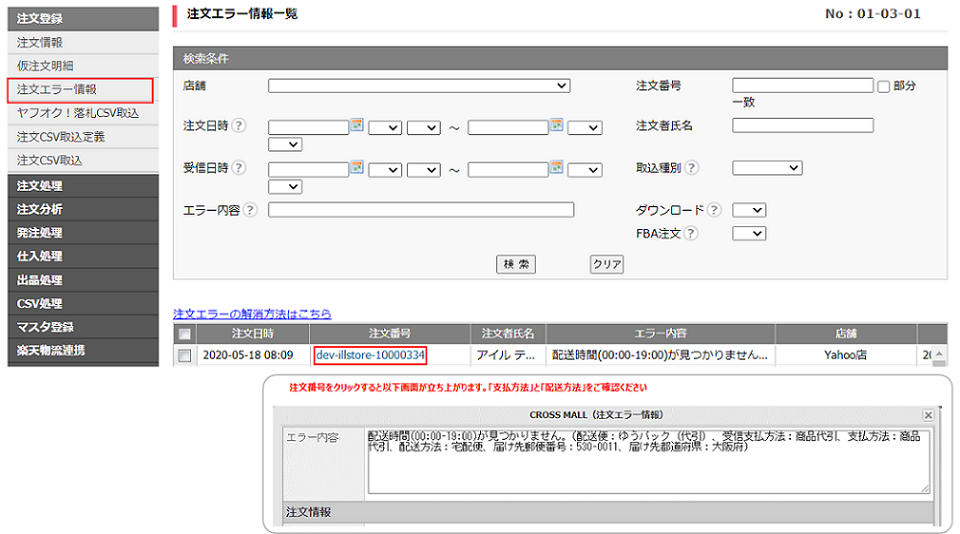Image resolution: width=960 pixels, height=534 pixels.
Task: Open calendar picker for 注文日時 start date
Action: click(x=357, y=126)
